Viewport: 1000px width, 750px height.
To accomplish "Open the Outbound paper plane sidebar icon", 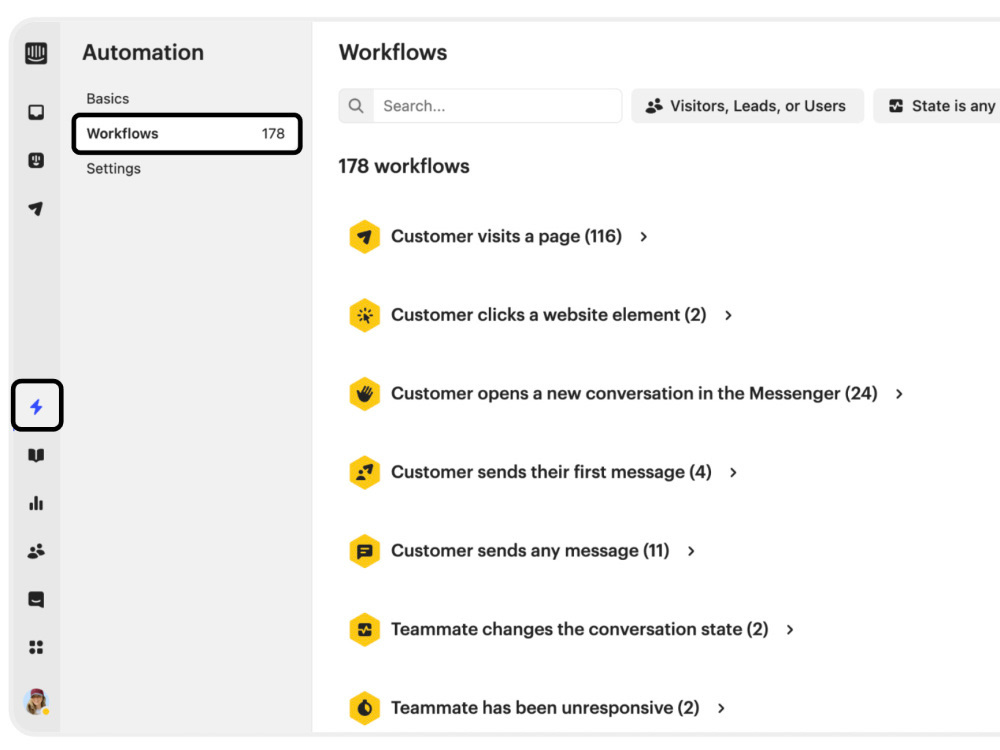I will 36,208.
